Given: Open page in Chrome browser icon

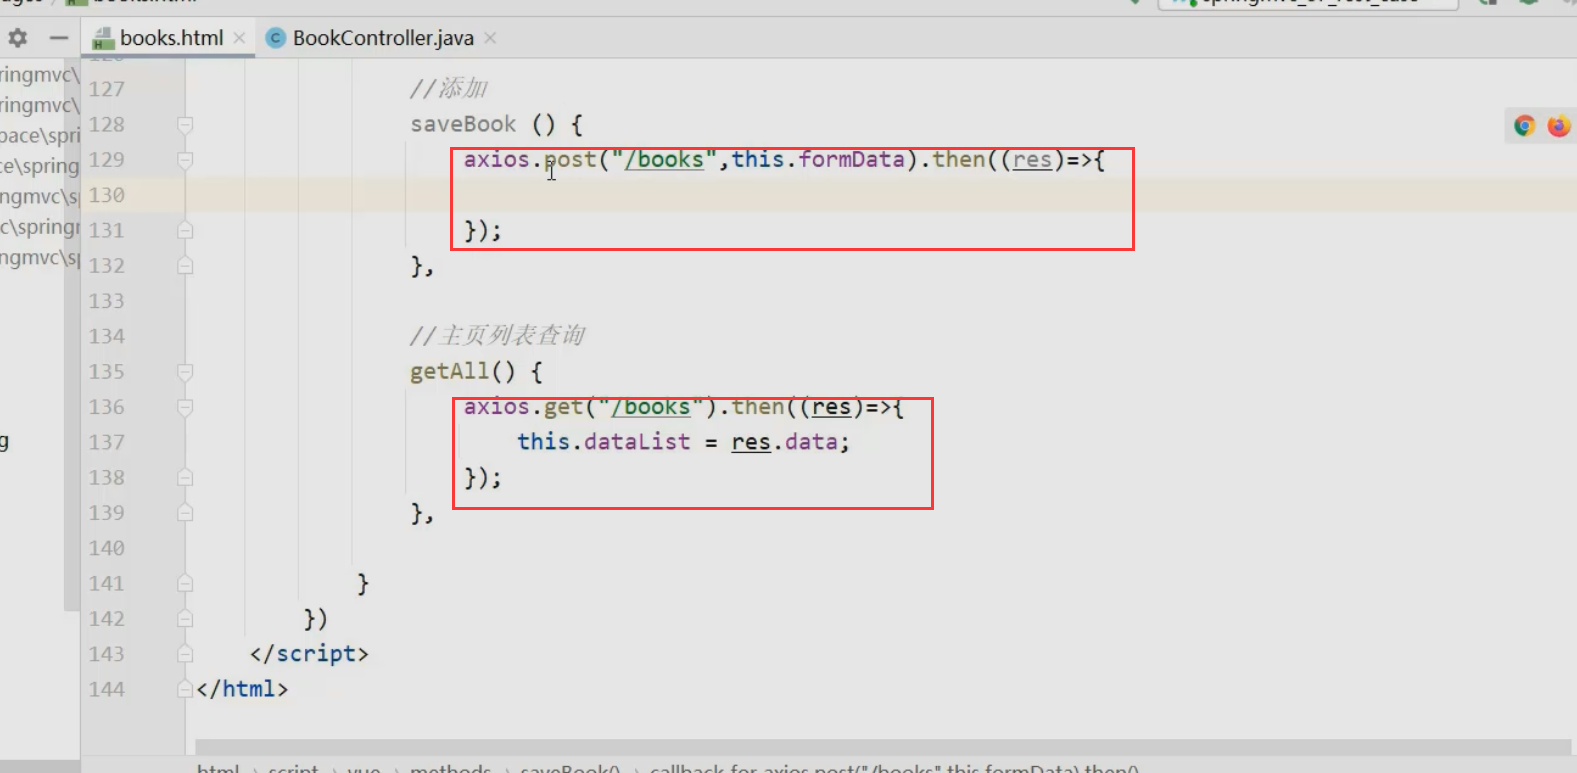Looking at the screenshot, I should (1525, 126).
